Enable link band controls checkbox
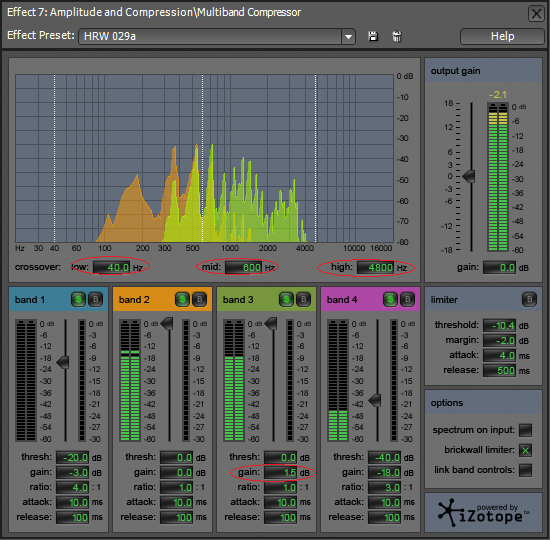Viewport: 550px width, 540px height. click(x=525, y=470)
